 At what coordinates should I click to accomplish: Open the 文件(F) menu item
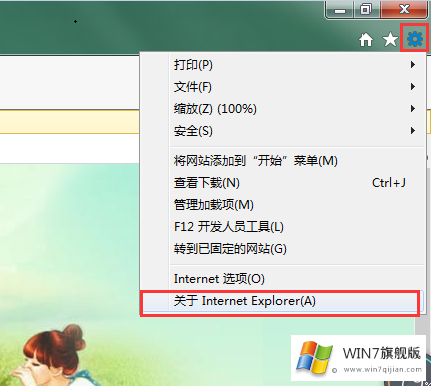282,87
